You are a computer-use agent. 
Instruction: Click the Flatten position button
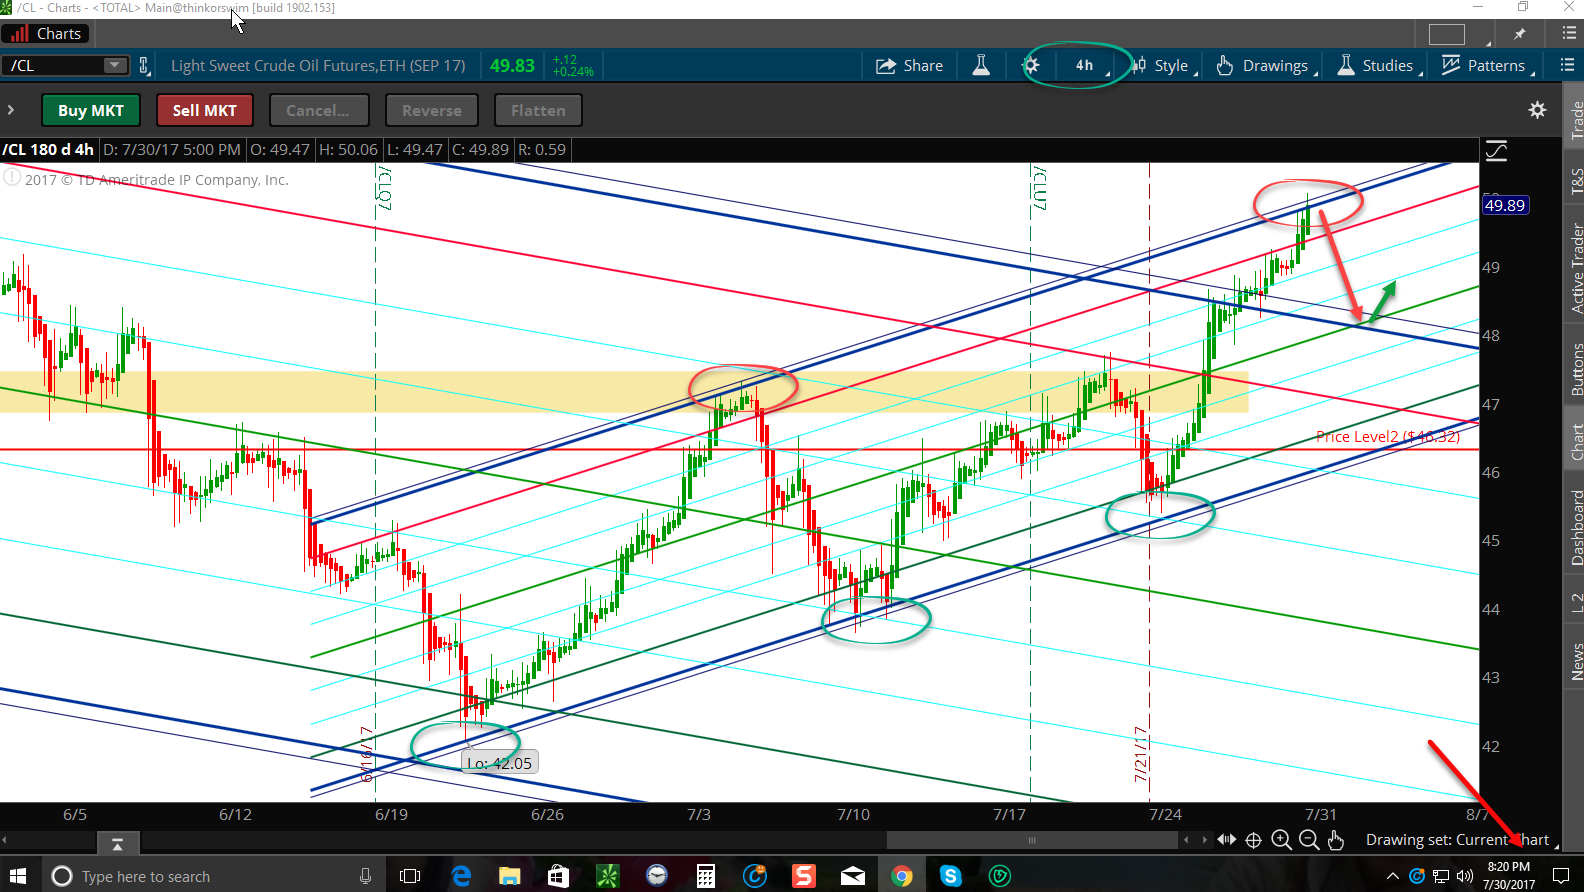point(538,110)
